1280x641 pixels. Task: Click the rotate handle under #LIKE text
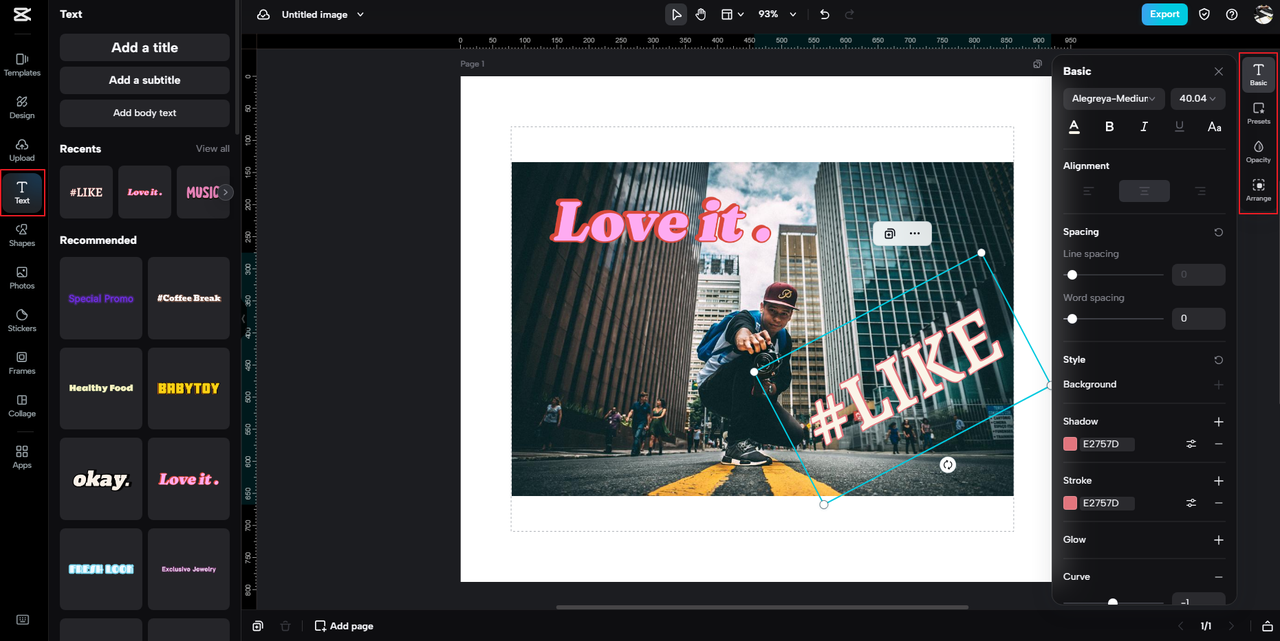click(948, 465)
